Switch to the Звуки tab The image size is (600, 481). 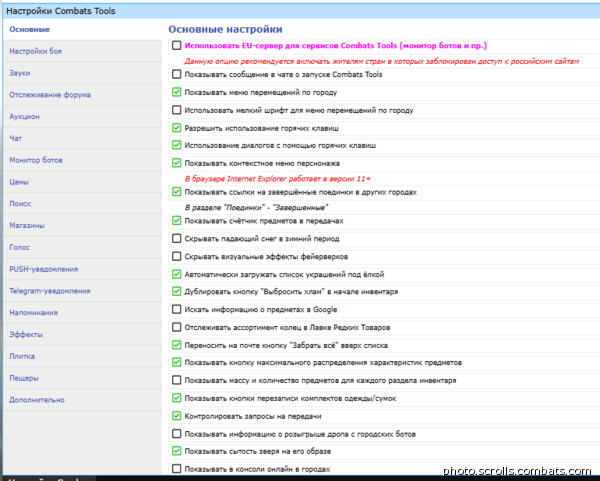(x=20, y=73)
